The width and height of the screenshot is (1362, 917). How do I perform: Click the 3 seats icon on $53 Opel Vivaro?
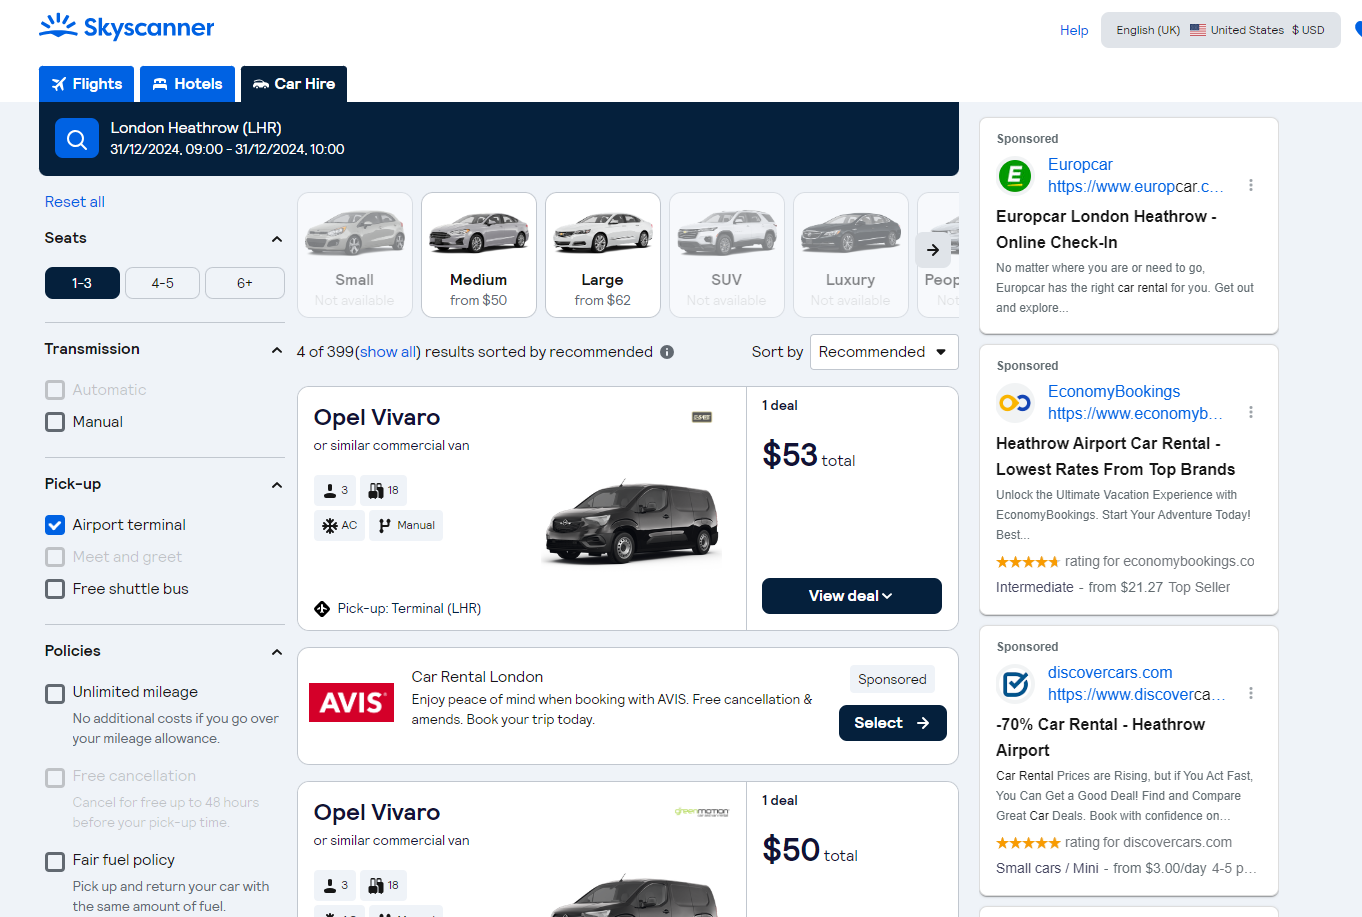(335, 490)
